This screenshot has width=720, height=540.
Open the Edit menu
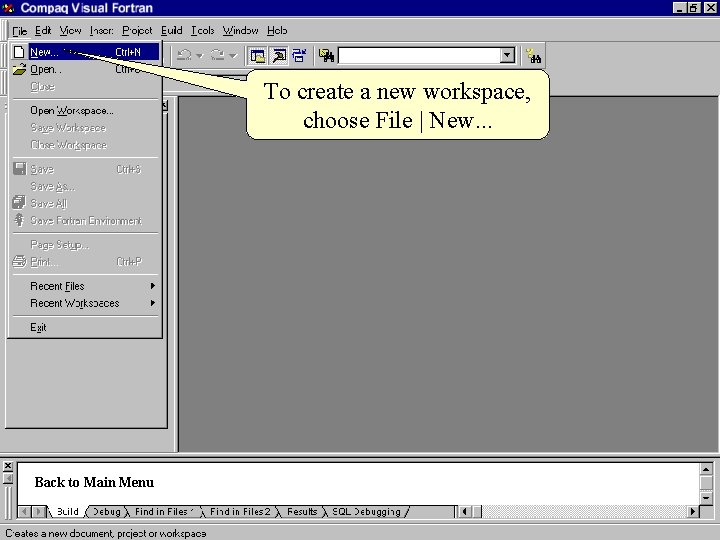(43, 31)
